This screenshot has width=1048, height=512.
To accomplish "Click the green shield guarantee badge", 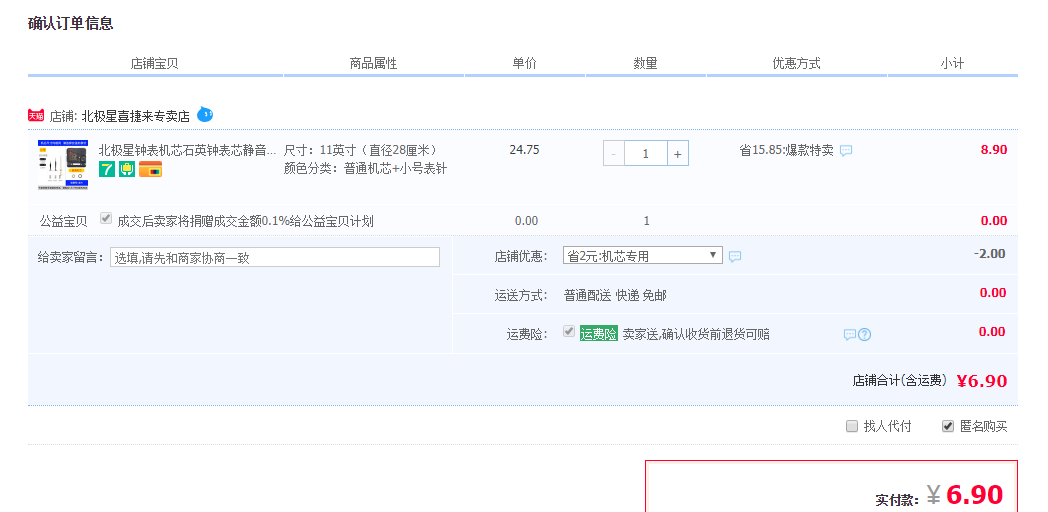I will tap(127, 169).
